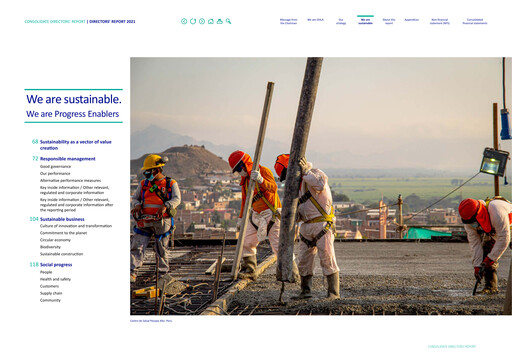The width and height of the screenshot is (512, 362).
Task: Click 'DIRECTORS' REPORT 2021' header text
Action: pos(112,21)
